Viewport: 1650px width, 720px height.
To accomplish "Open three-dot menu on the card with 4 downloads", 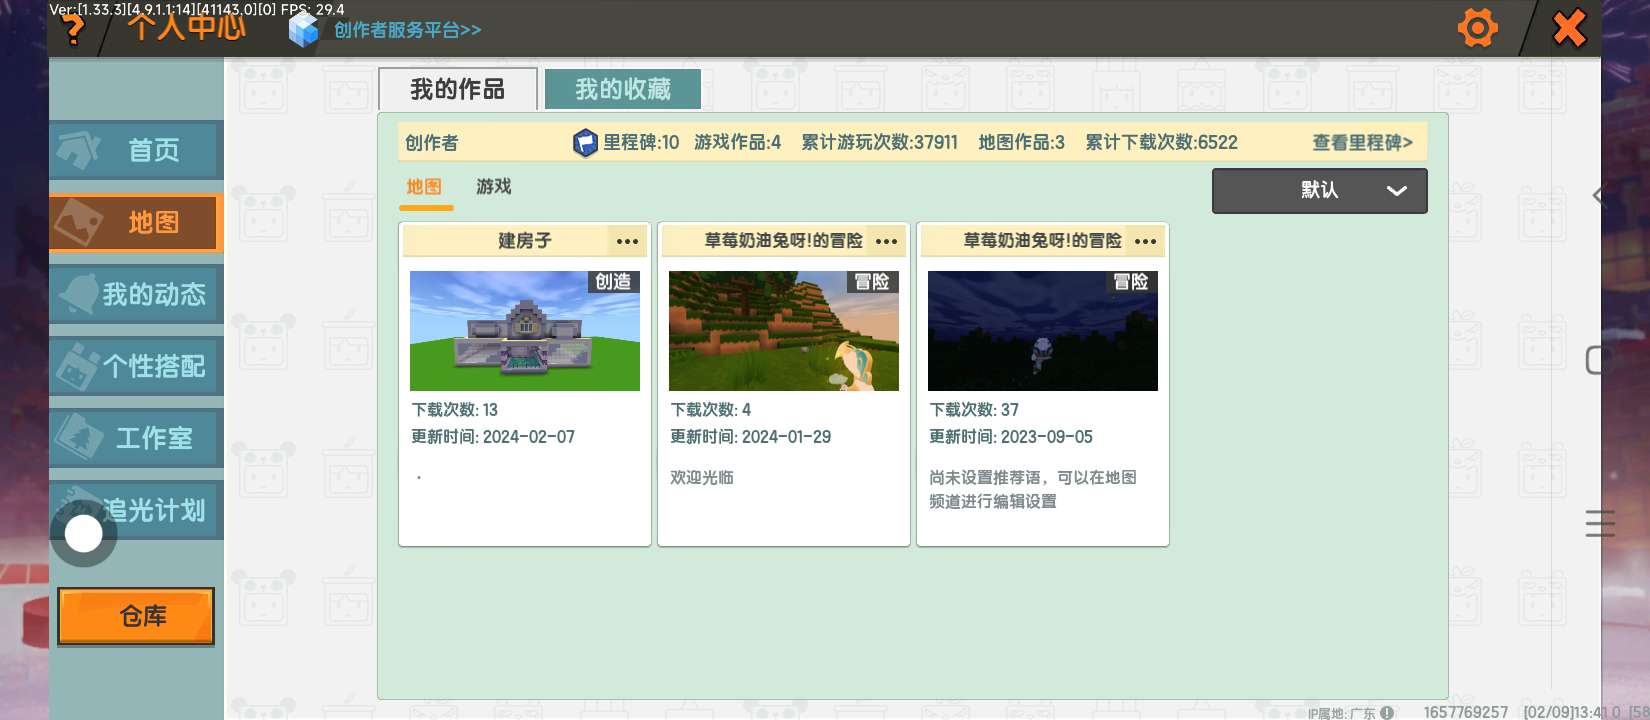I will [x=886, y=241].
